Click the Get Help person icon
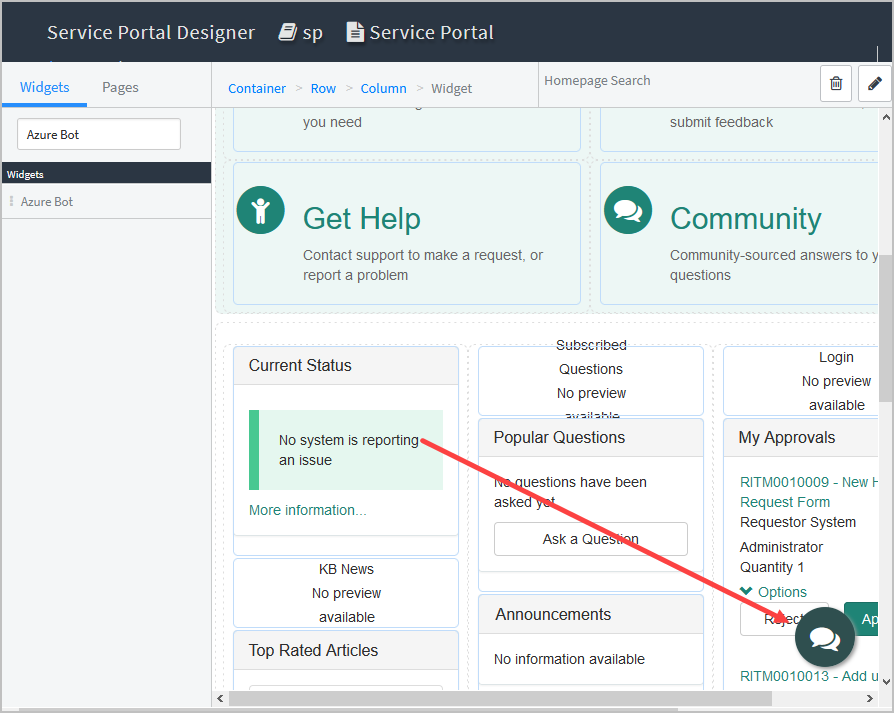This screenshot has height=713, width=894. (260, 210)
